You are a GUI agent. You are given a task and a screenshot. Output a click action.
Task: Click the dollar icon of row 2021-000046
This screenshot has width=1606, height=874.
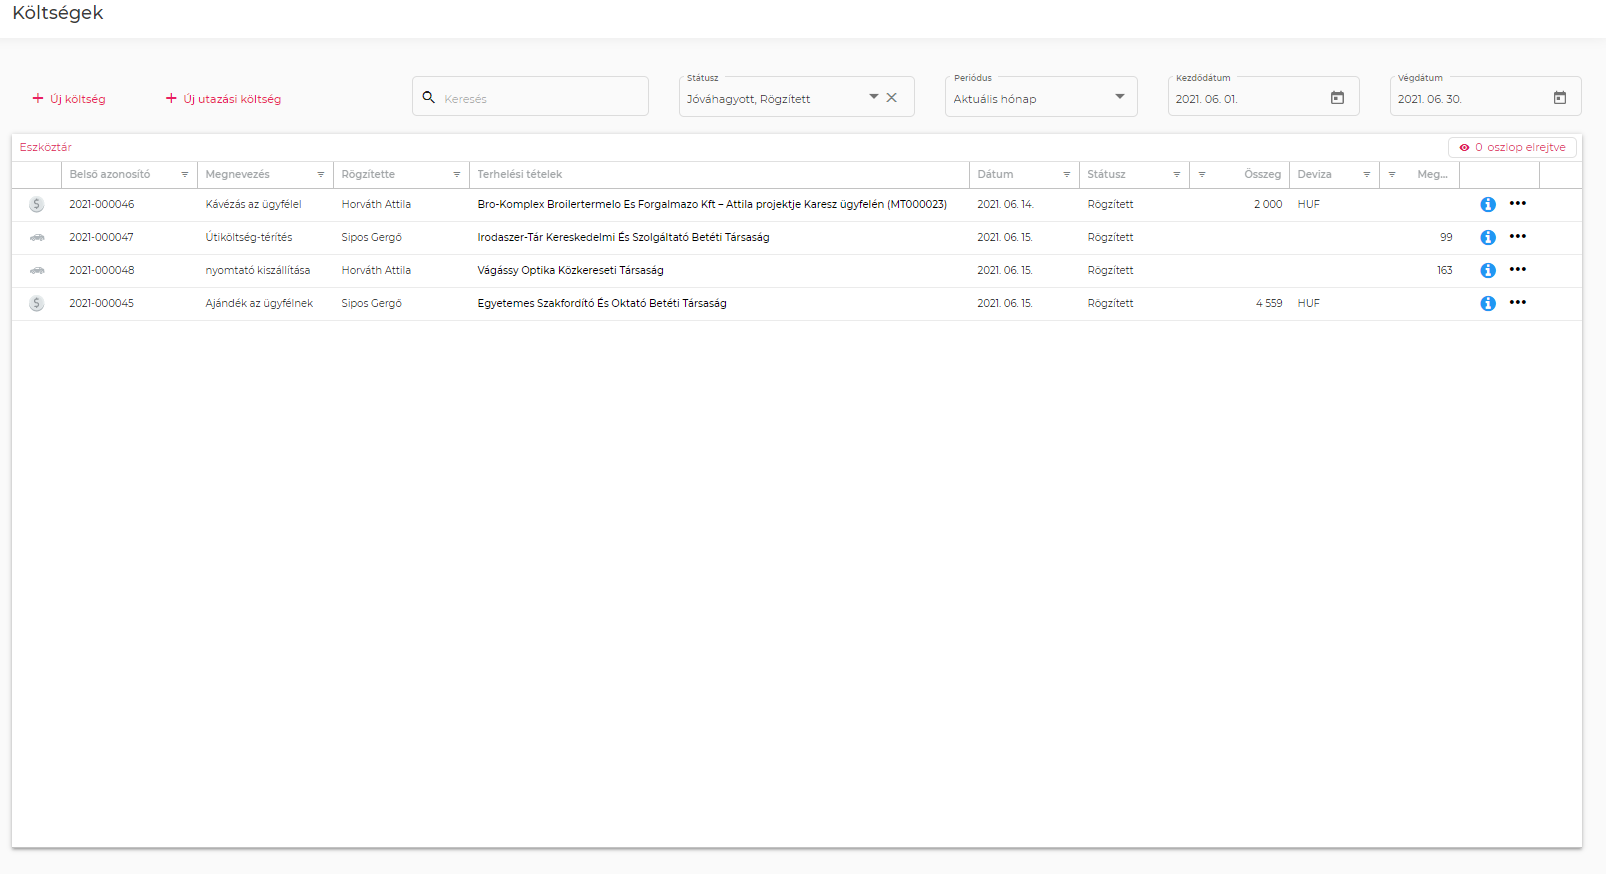pos(37,204)
